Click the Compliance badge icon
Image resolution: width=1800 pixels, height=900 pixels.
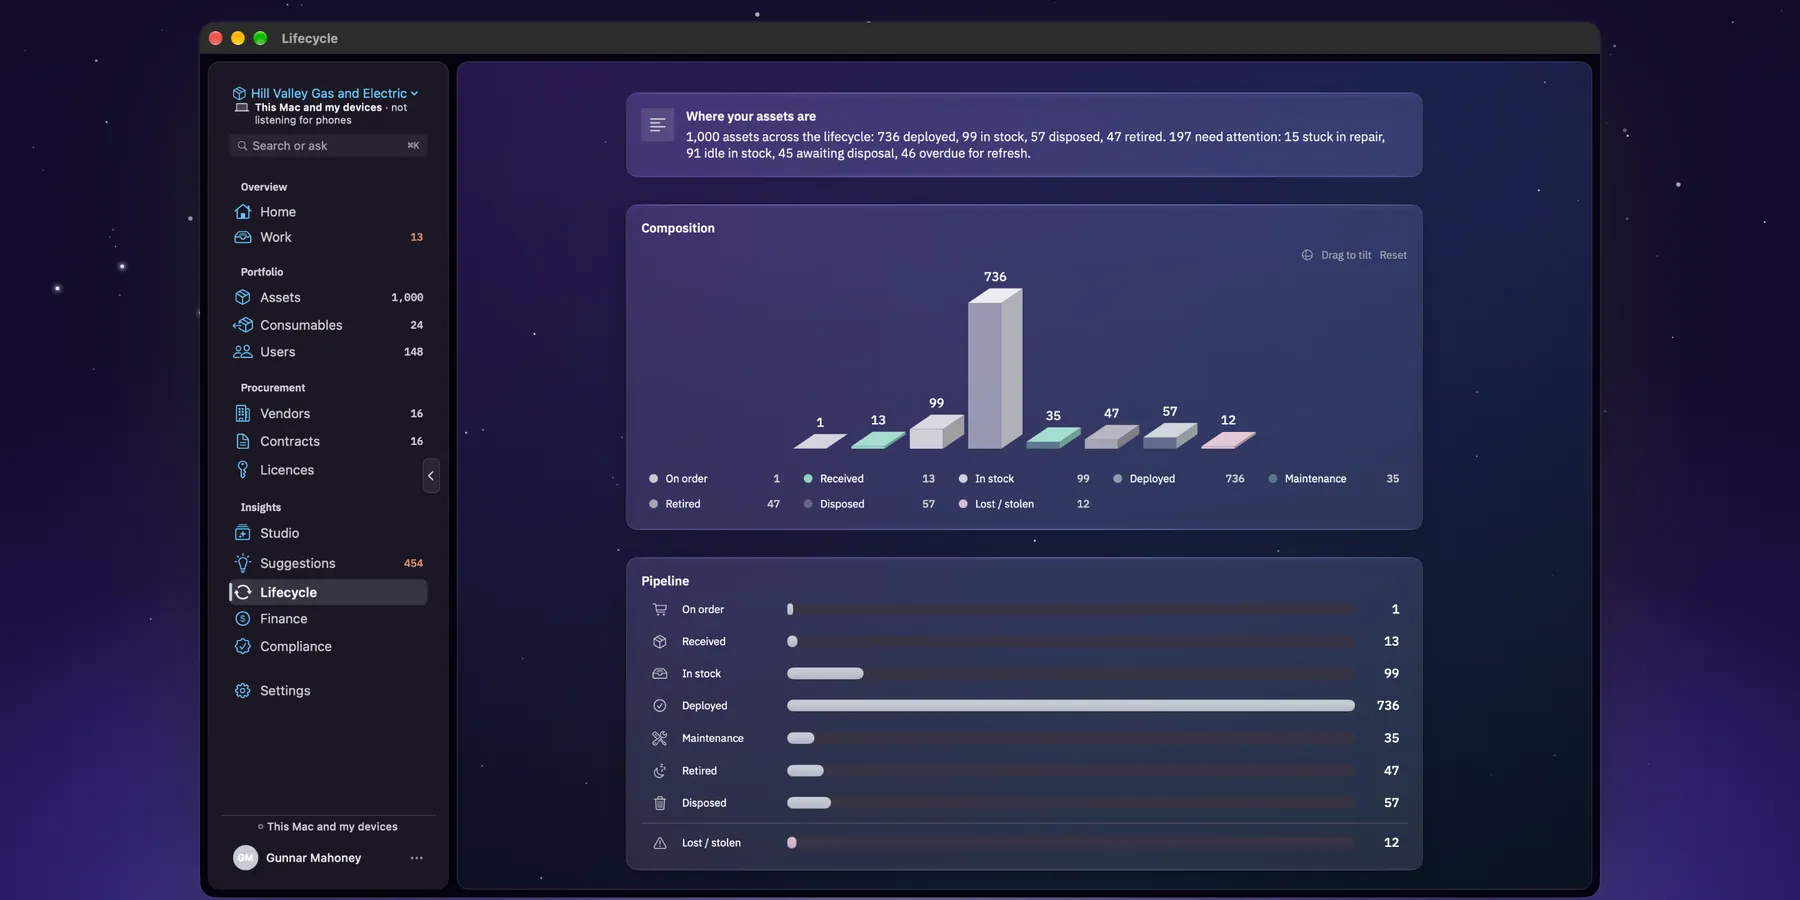[x=242, y=647]
